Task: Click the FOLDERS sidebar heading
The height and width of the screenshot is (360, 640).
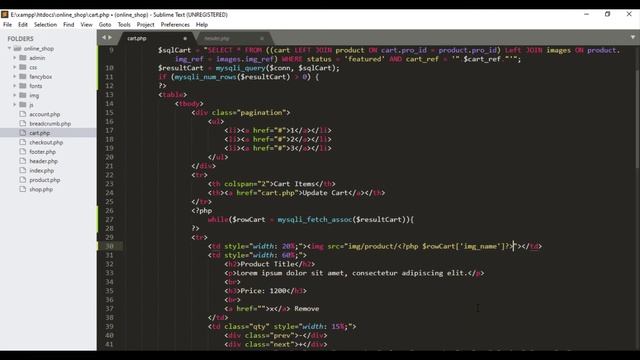Action: coord(20,39)
